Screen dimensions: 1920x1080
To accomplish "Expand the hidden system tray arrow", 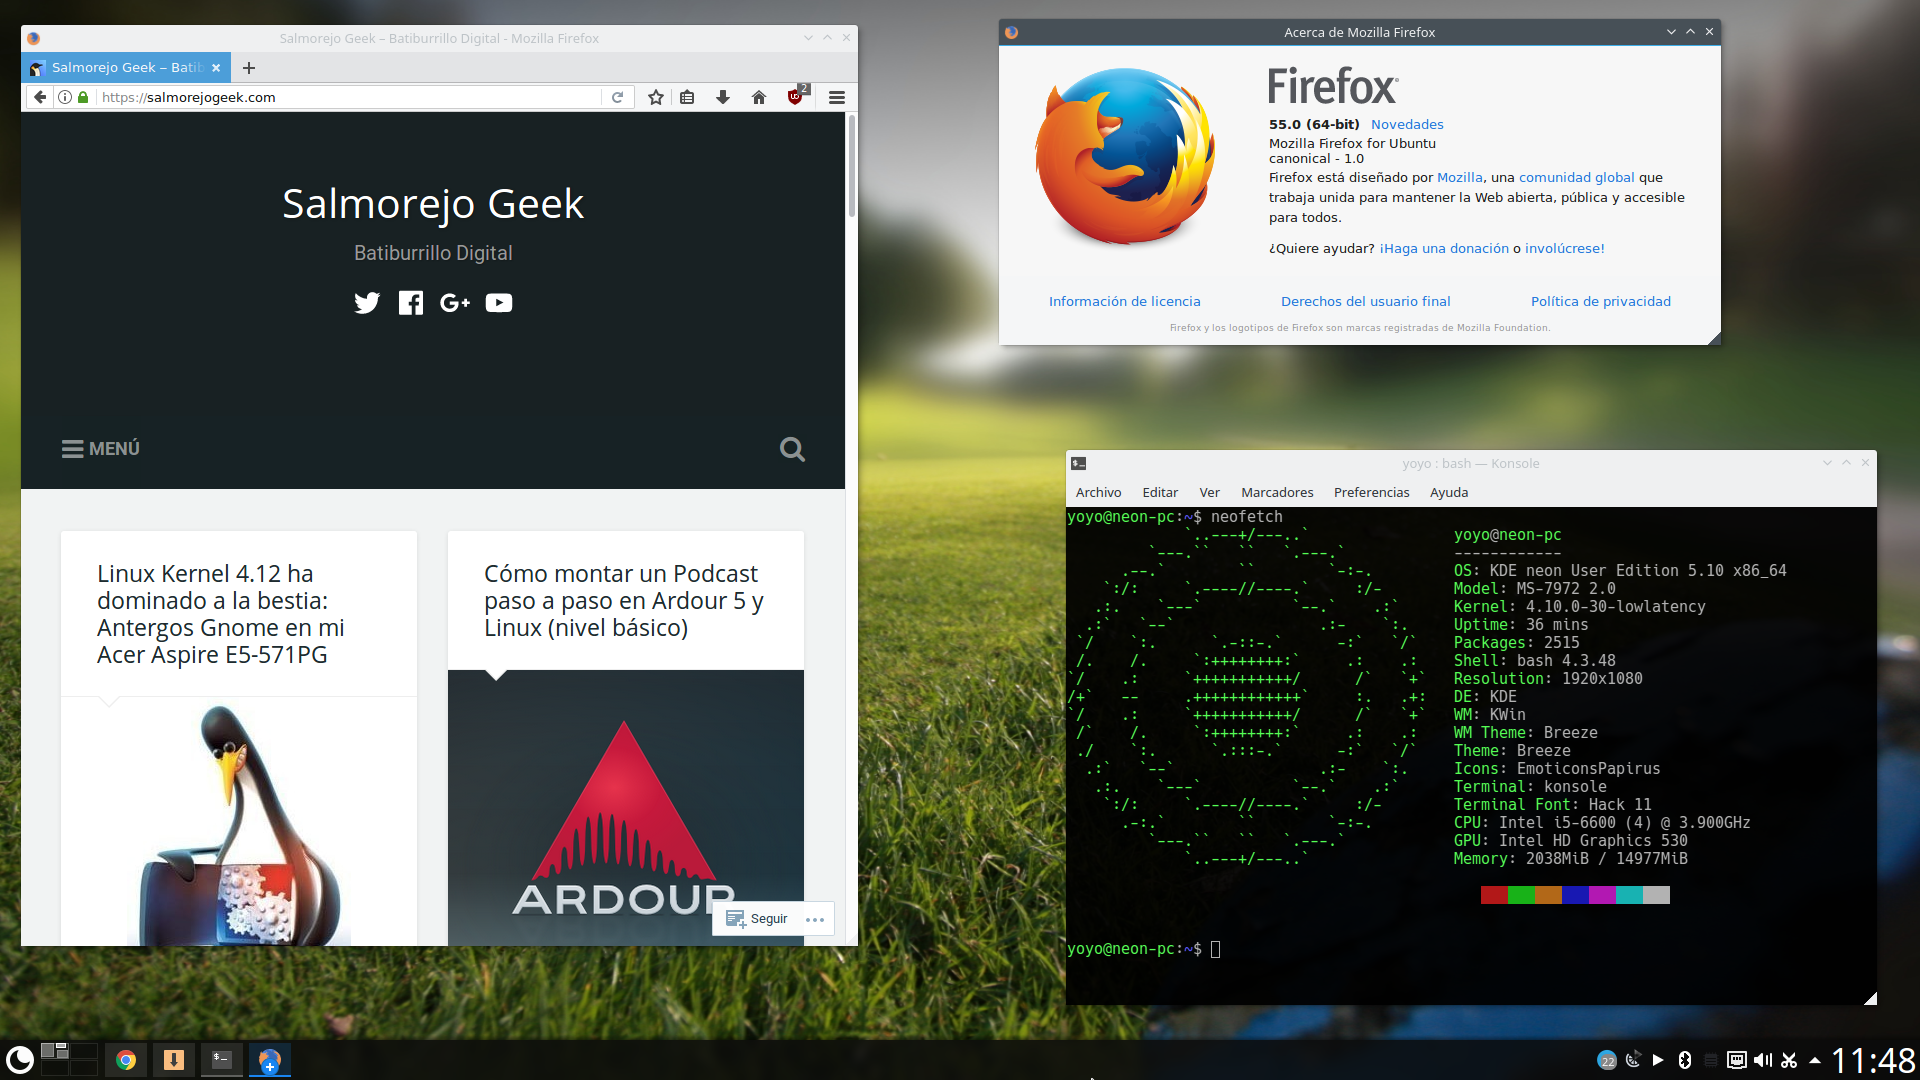I will 1815,1060.
